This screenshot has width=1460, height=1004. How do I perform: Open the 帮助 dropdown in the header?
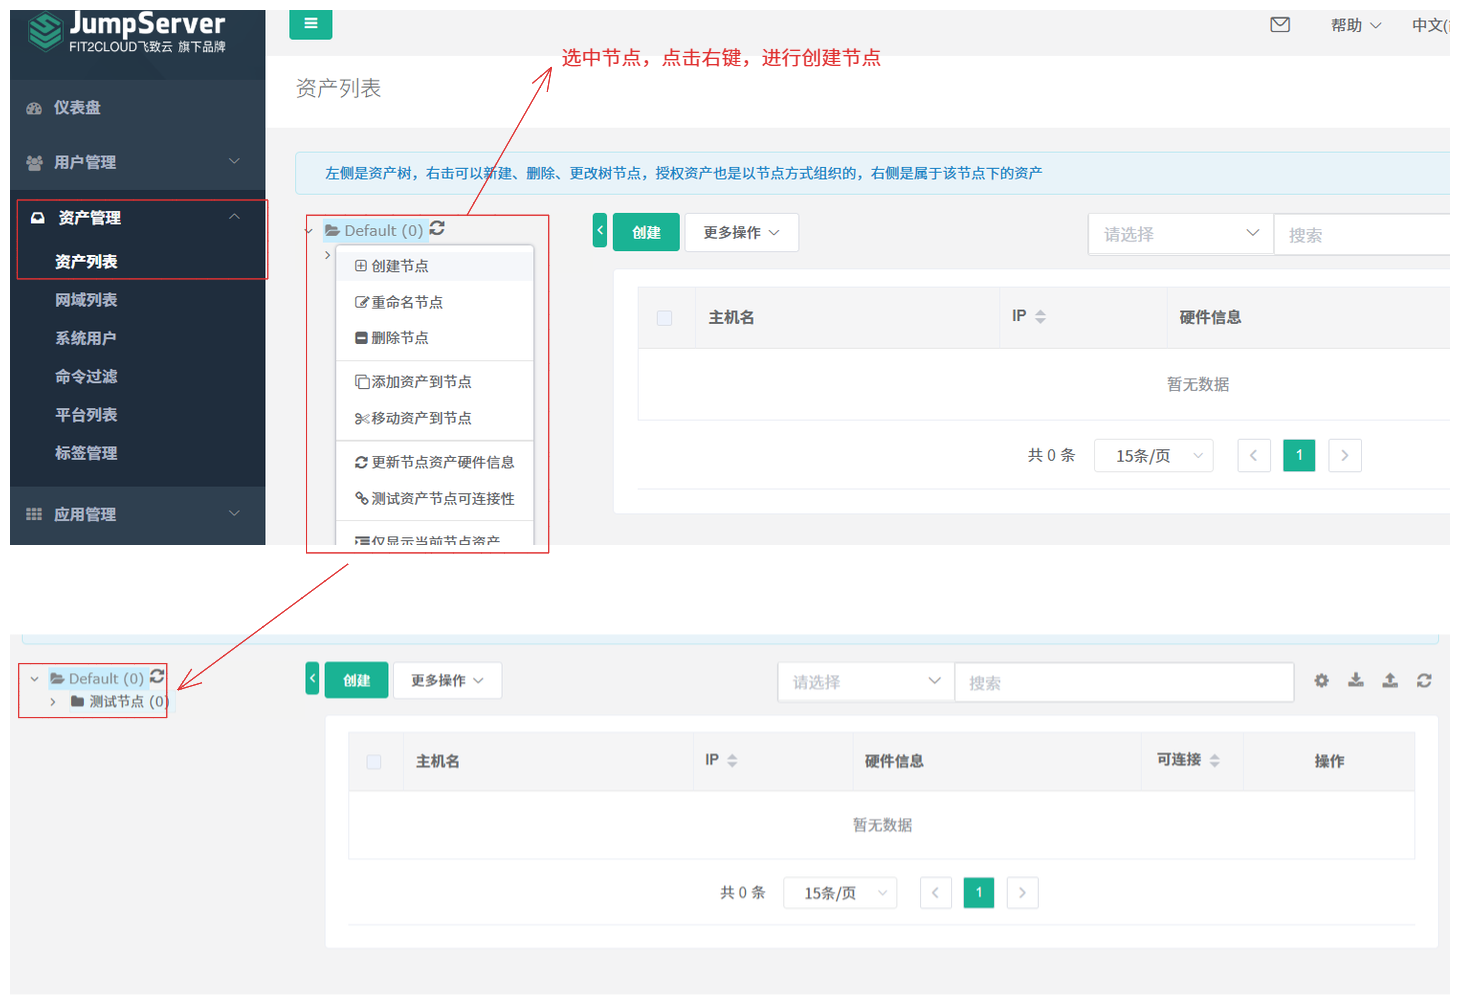click(x=1355, y=25)
